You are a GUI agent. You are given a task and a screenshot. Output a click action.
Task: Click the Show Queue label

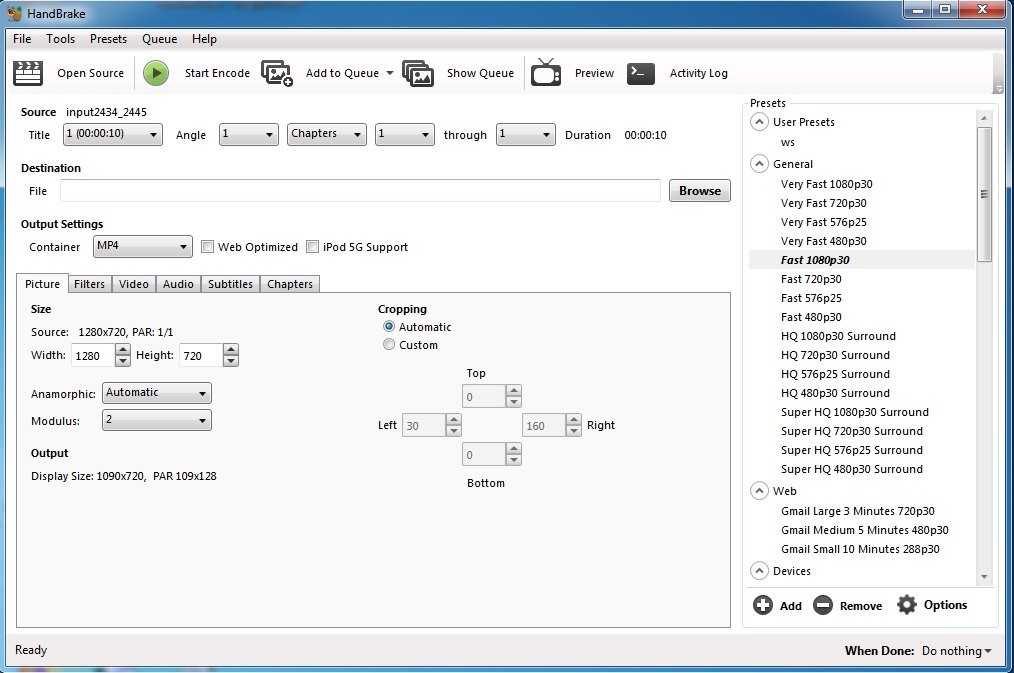[x=480, y=73]
